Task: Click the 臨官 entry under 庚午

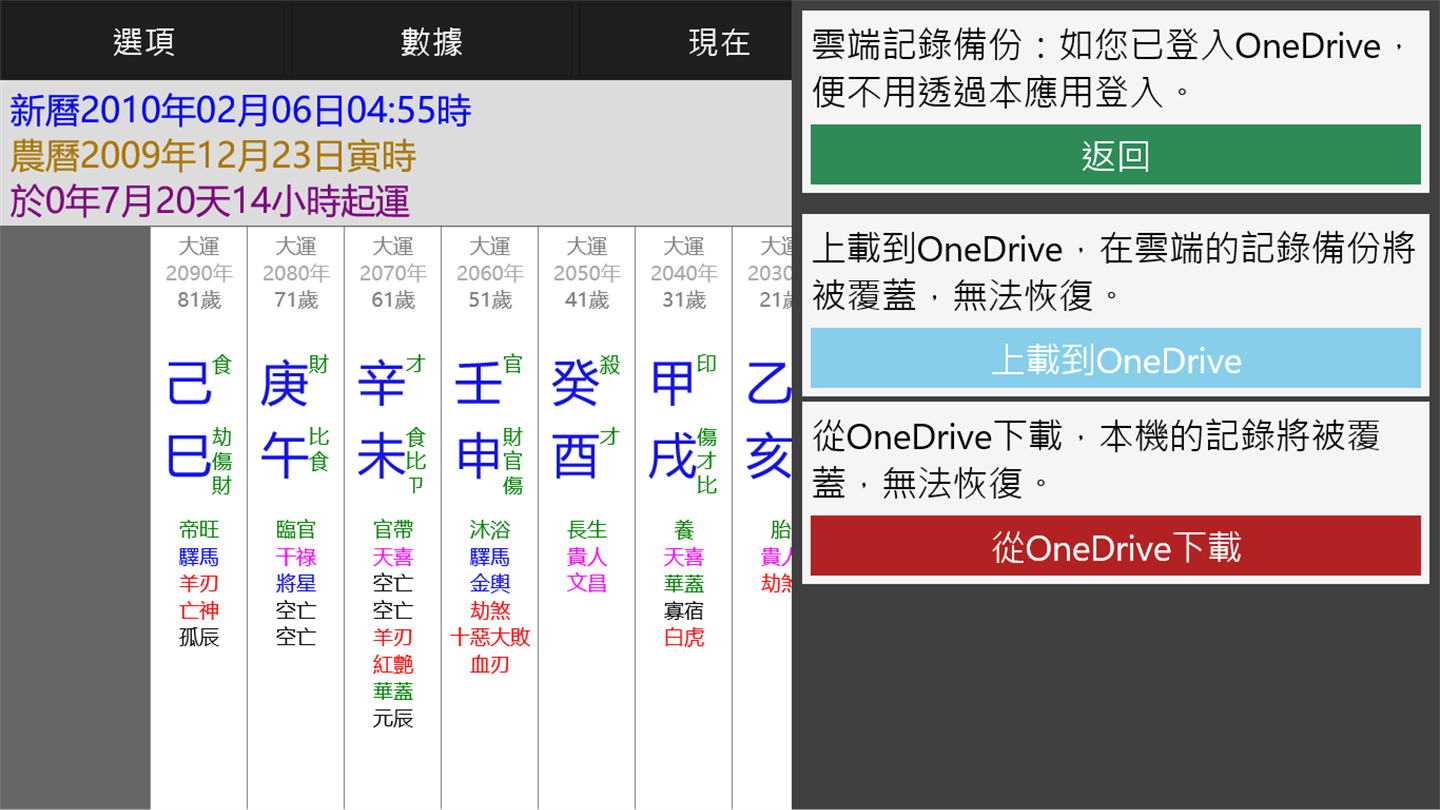Action: 296,530
